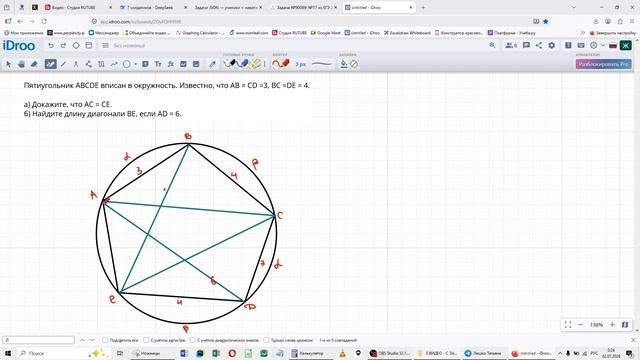Enable the Только слова целиком checkbox

tap(266, 340)
